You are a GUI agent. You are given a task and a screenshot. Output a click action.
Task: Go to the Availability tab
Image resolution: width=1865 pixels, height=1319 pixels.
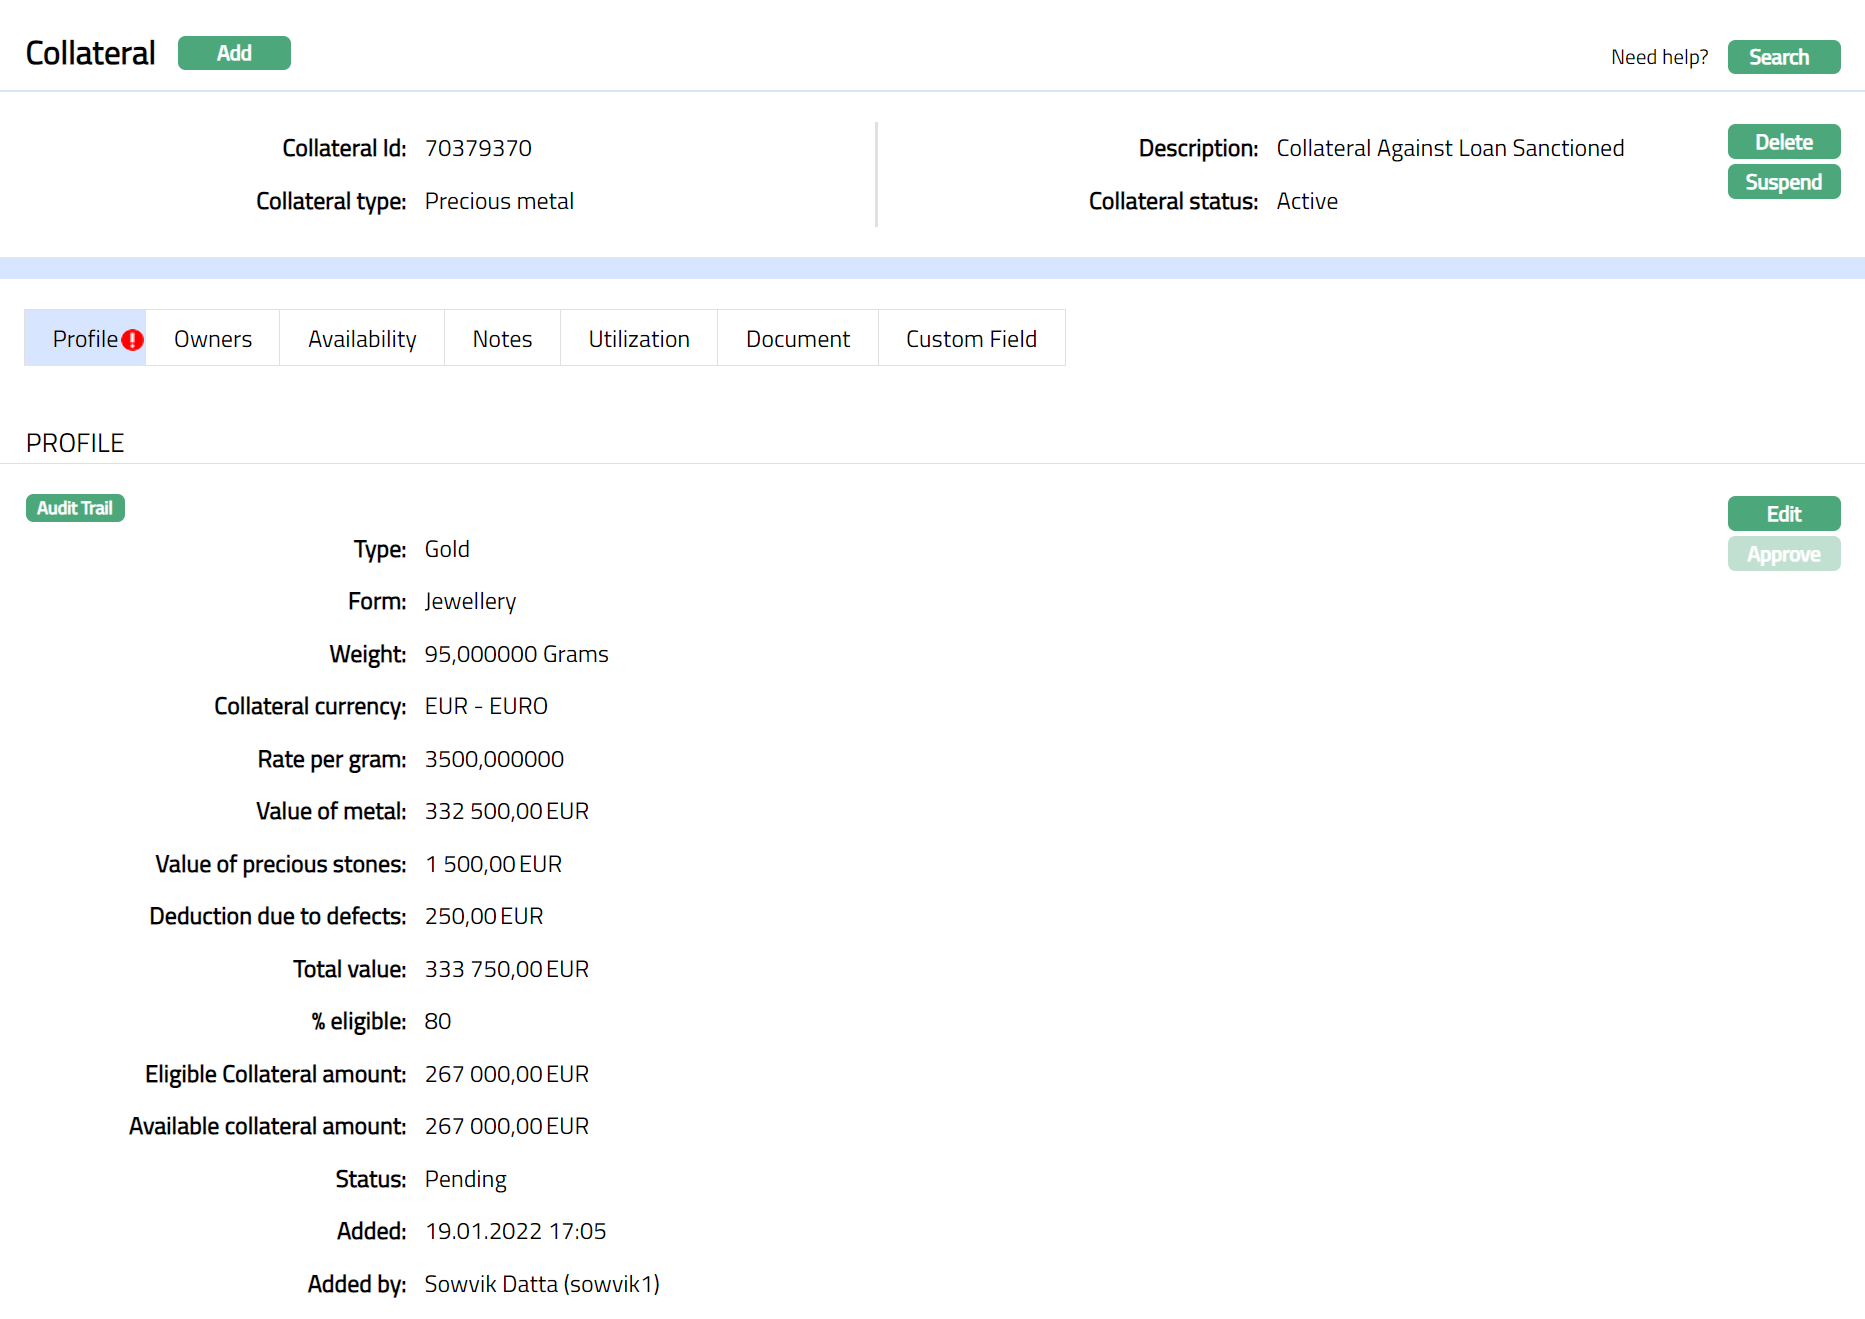pyautogui.click(x=362, y=339)
